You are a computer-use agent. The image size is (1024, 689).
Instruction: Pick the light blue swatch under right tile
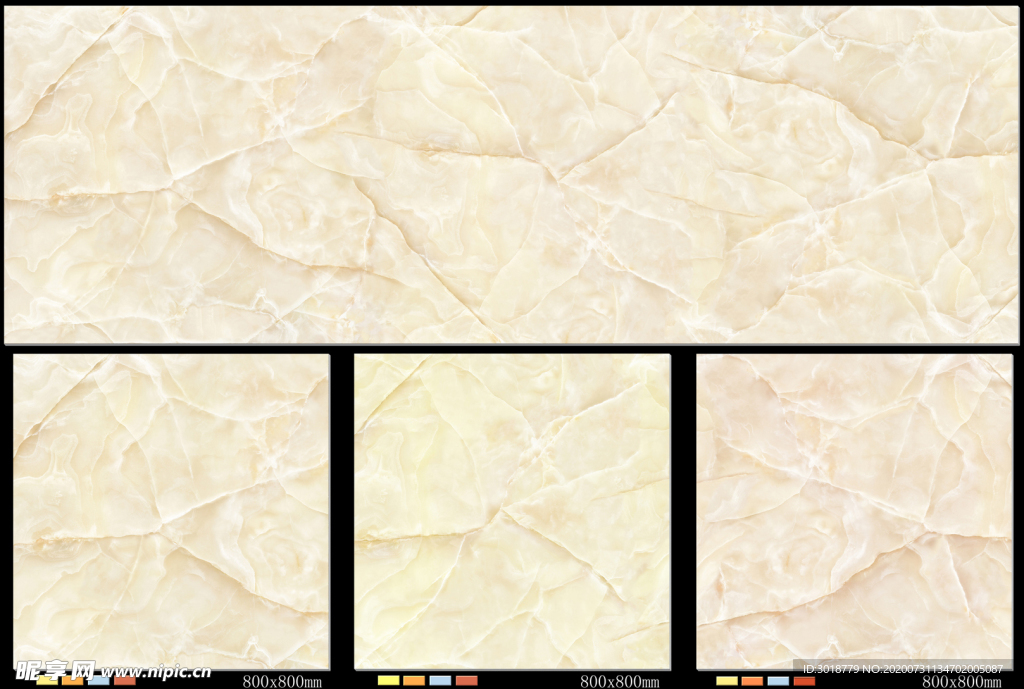click(x=778, y=681)
